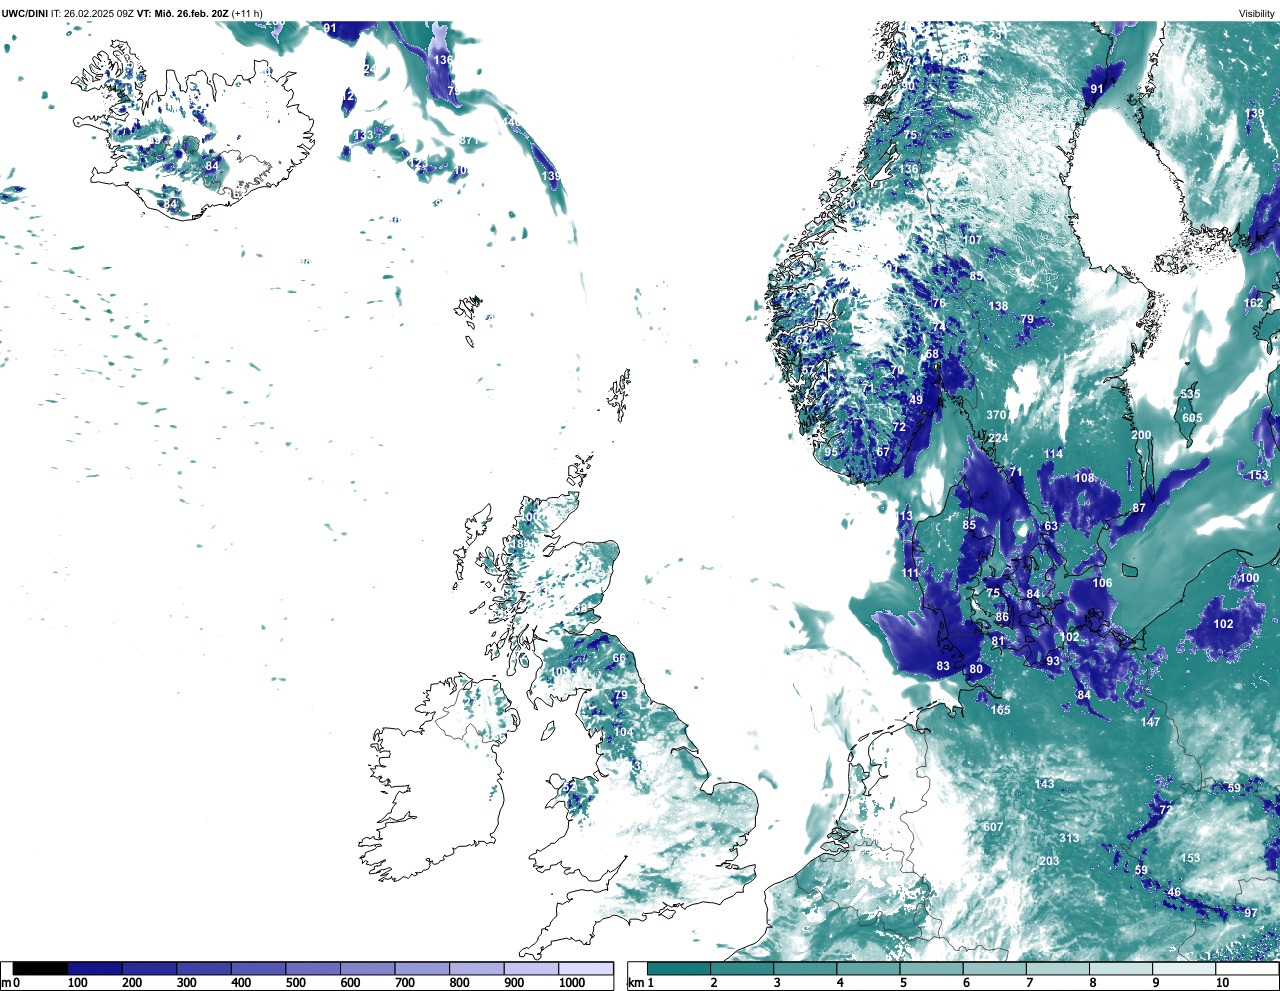This screenshot has height=991, width=1280.
Task: Click the initial time 26.02.2025 09Z
Action: [x=99, y=13]
